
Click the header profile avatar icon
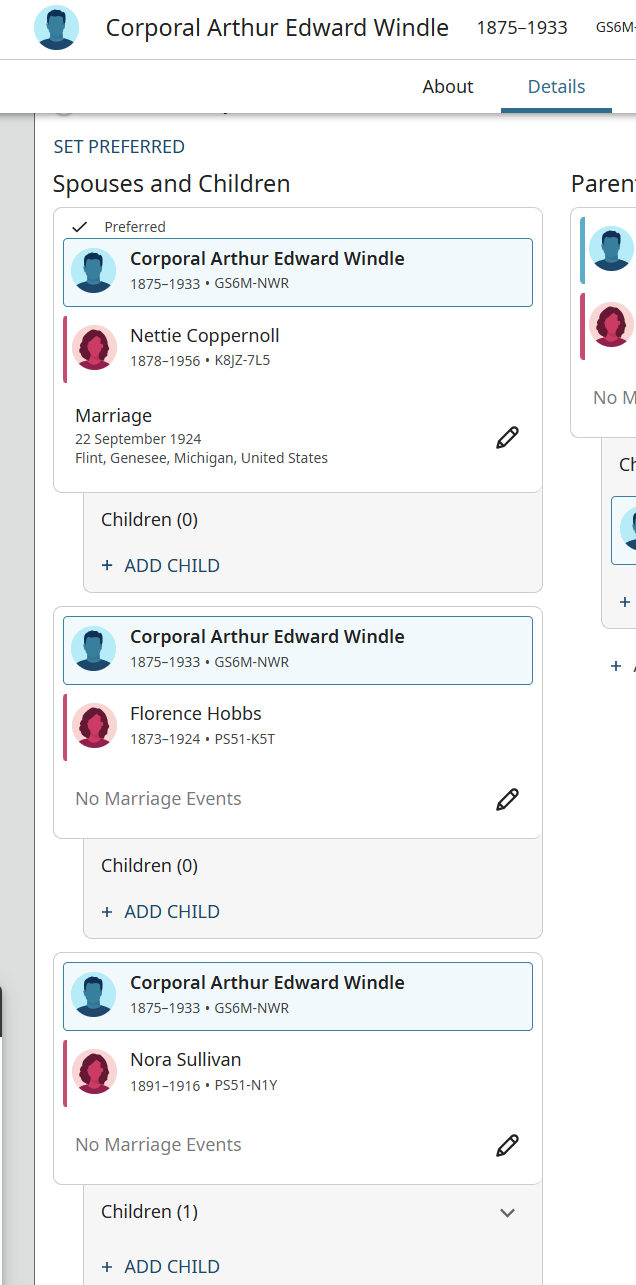point(56,28)
